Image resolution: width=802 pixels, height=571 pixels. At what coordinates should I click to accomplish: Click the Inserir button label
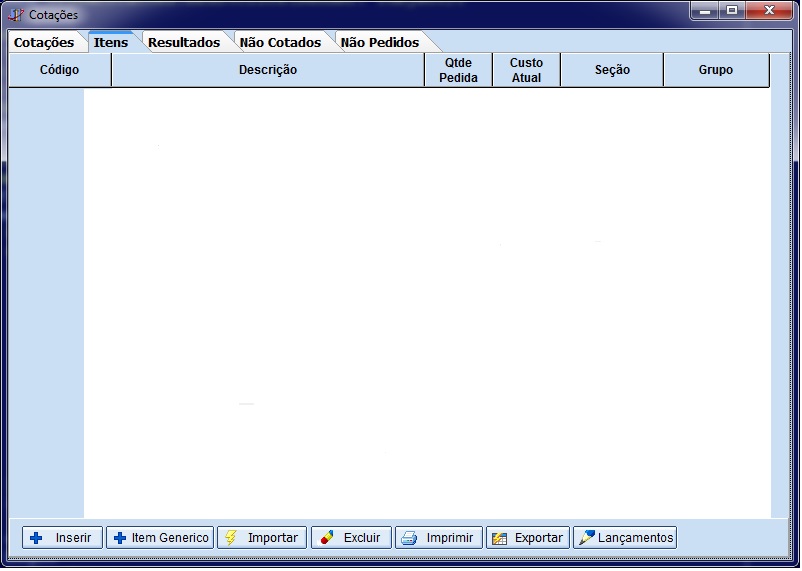tap(73, 538)
